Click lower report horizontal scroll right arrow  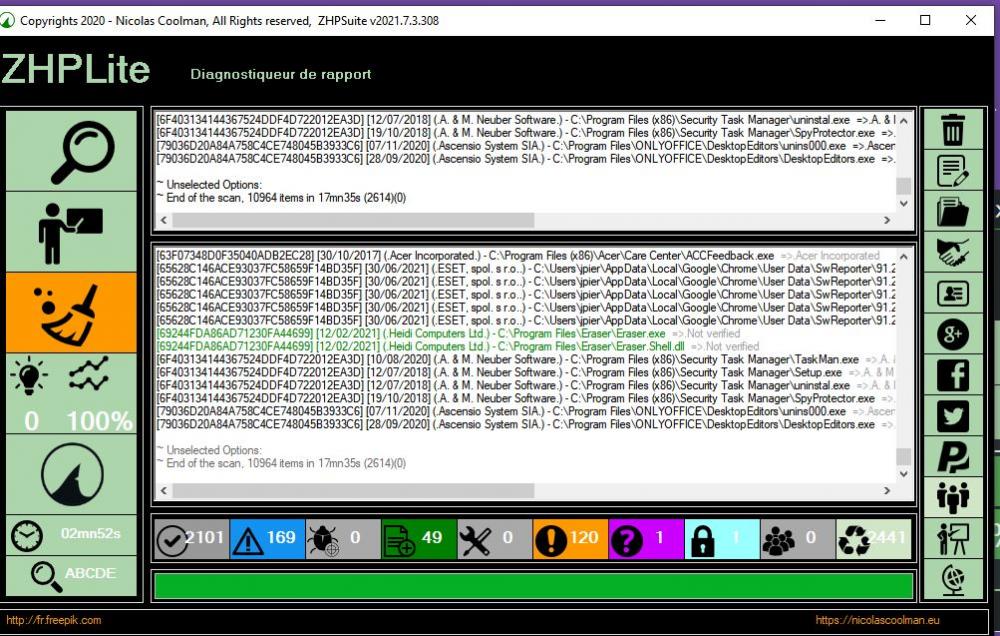887,491
